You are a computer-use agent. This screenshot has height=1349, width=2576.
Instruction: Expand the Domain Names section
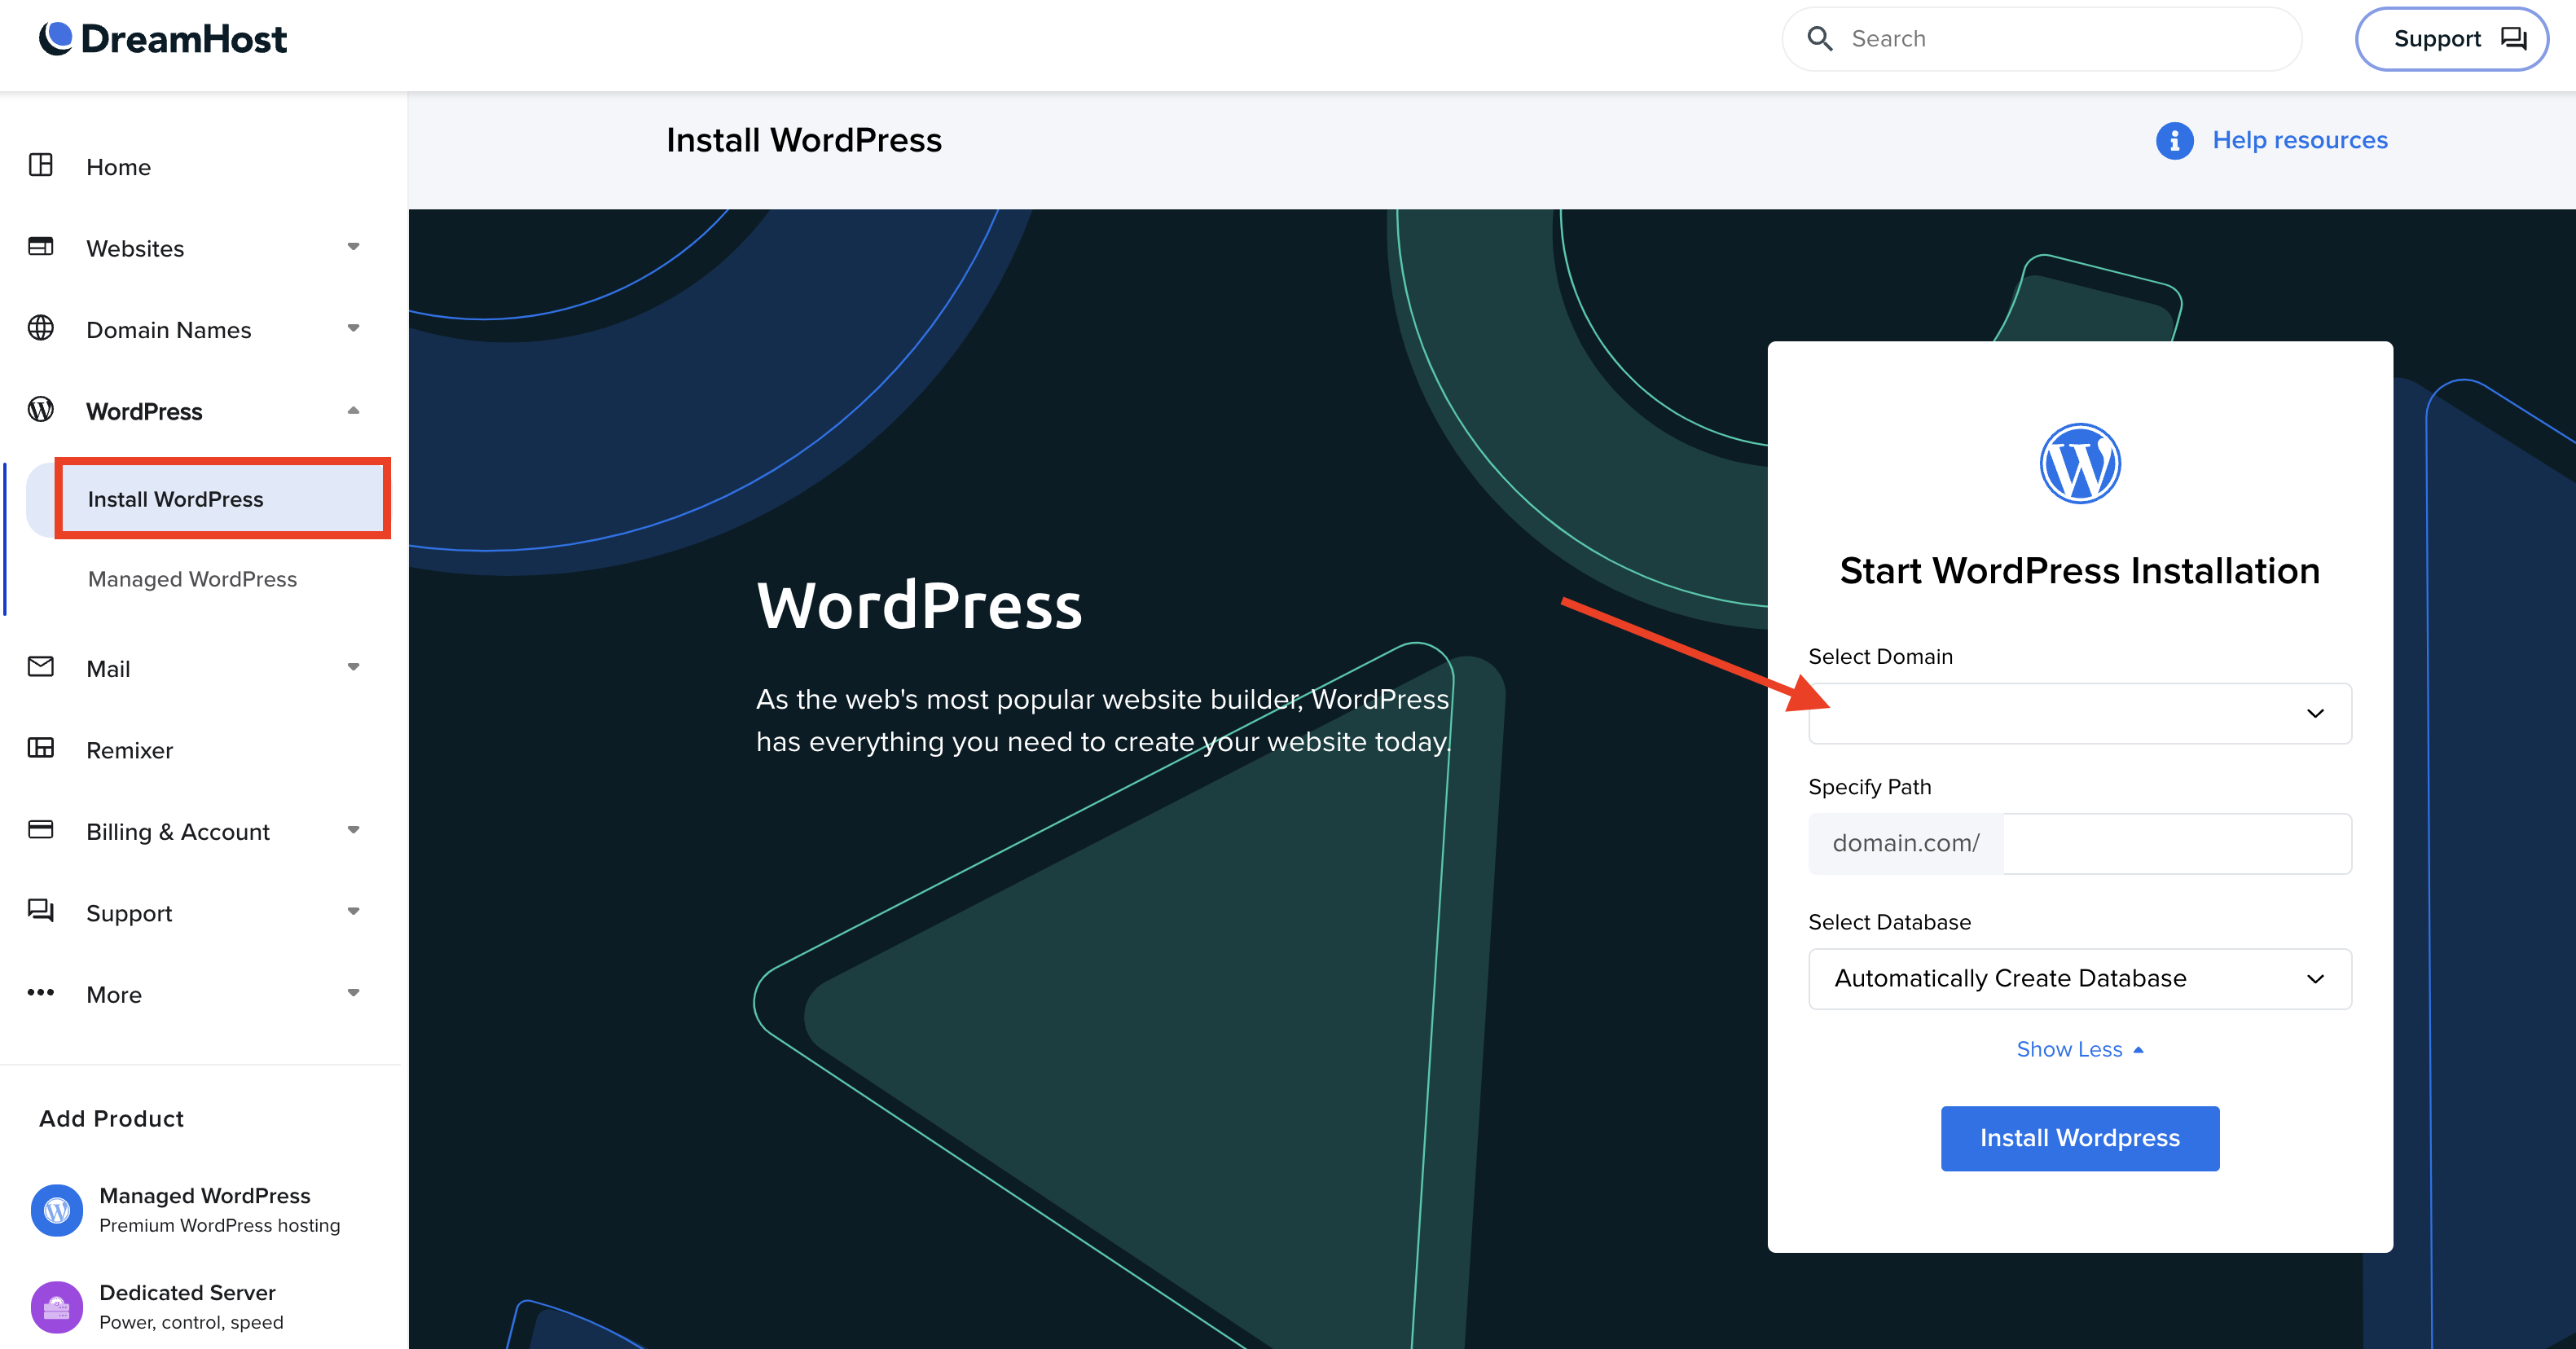click(353, 329)
